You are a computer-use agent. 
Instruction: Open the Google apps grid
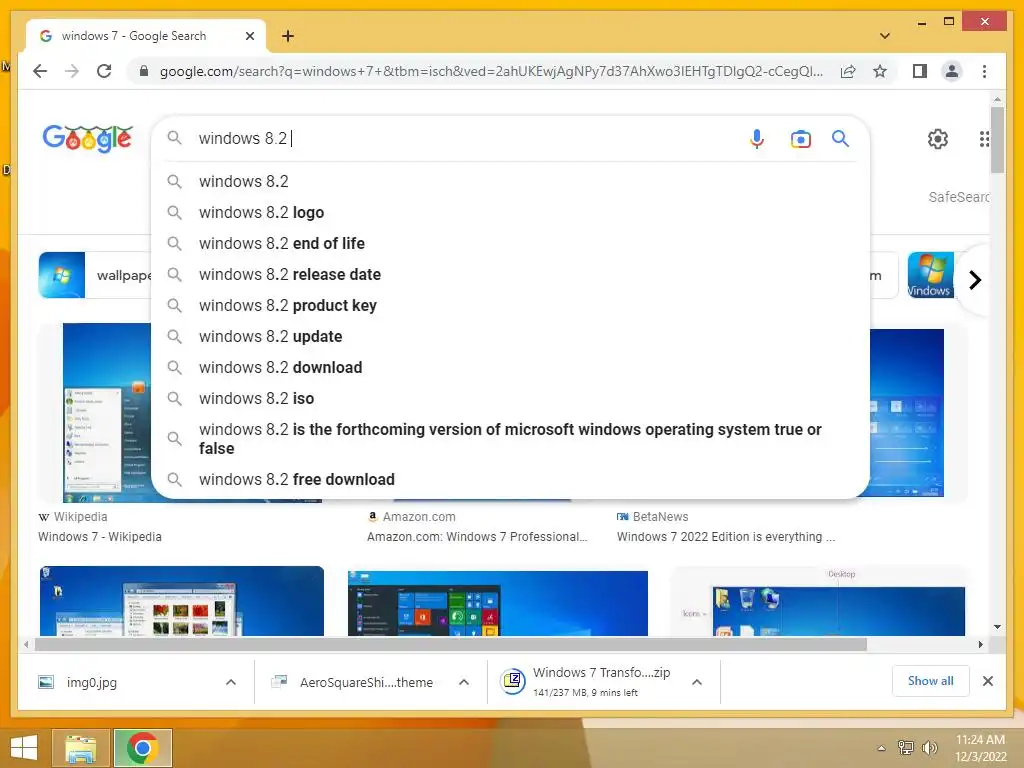984,138
